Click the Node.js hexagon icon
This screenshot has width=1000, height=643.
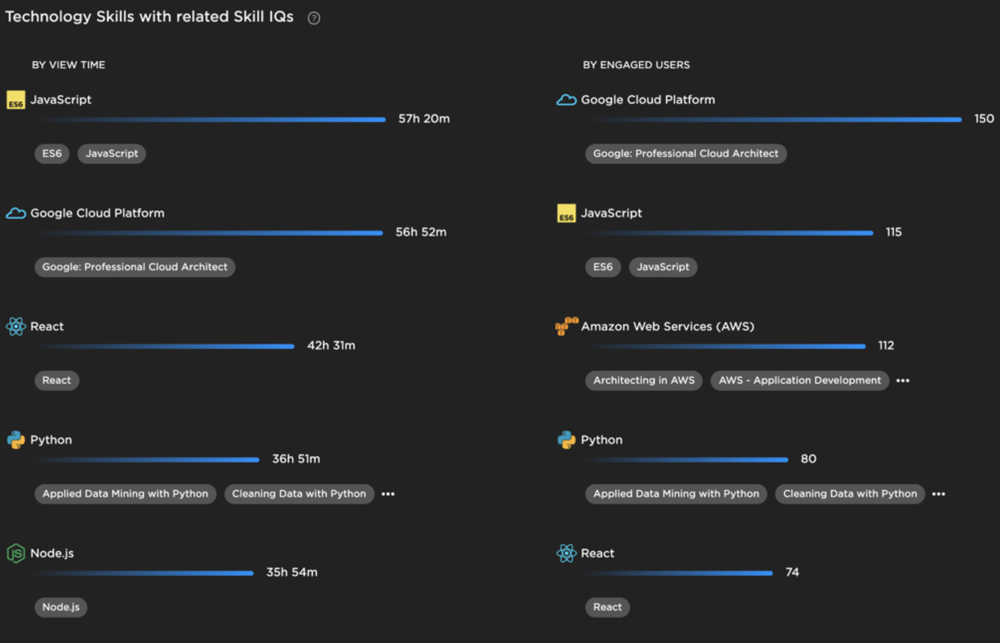click(x=15, y=553)
